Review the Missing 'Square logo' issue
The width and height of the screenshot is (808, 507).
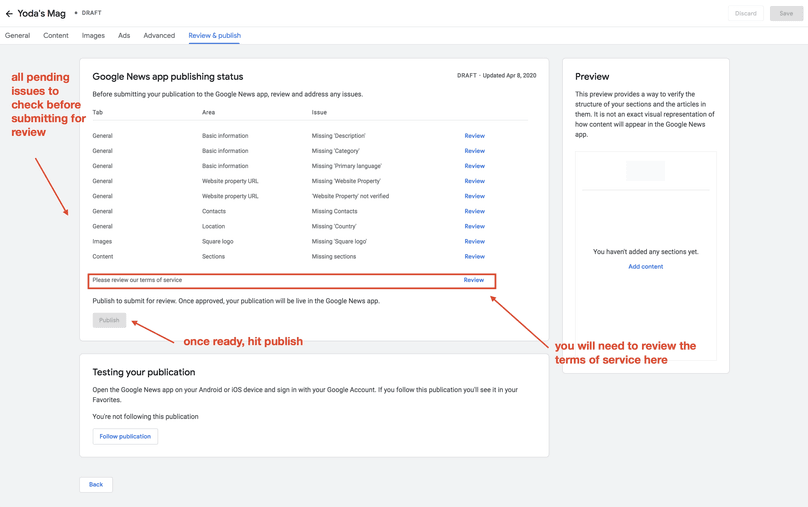pos(474,241)
